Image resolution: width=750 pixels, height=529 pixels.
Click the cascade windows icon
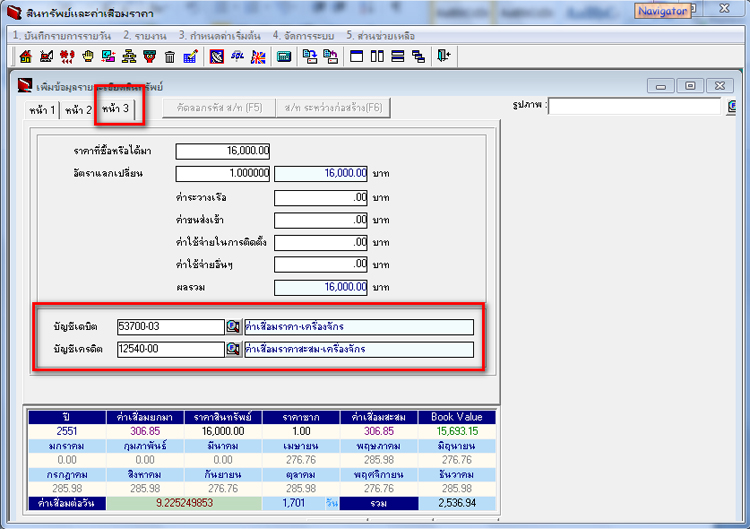pos(418,57)
